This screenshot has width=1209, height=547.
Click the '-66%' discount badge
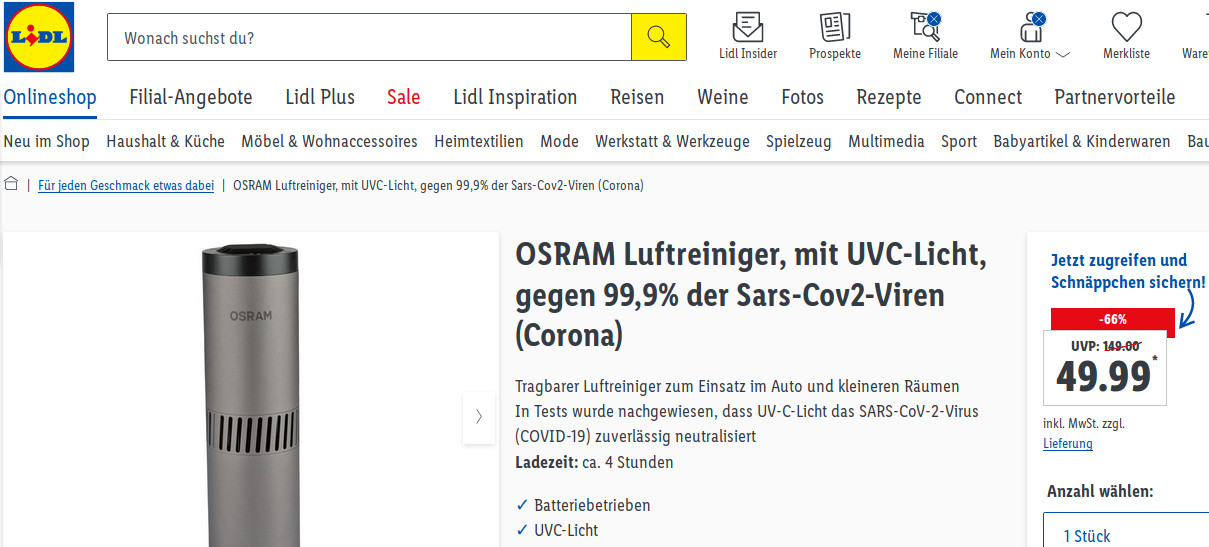pyautogui.click(x=1112, y=319)
